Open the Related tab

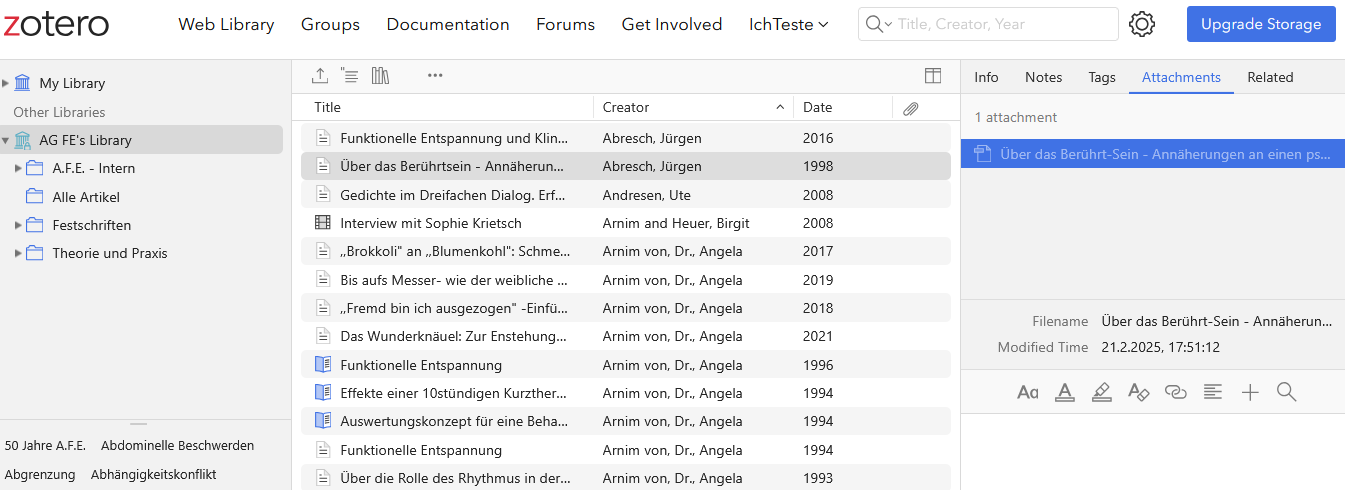click(x=1270, y=77)
